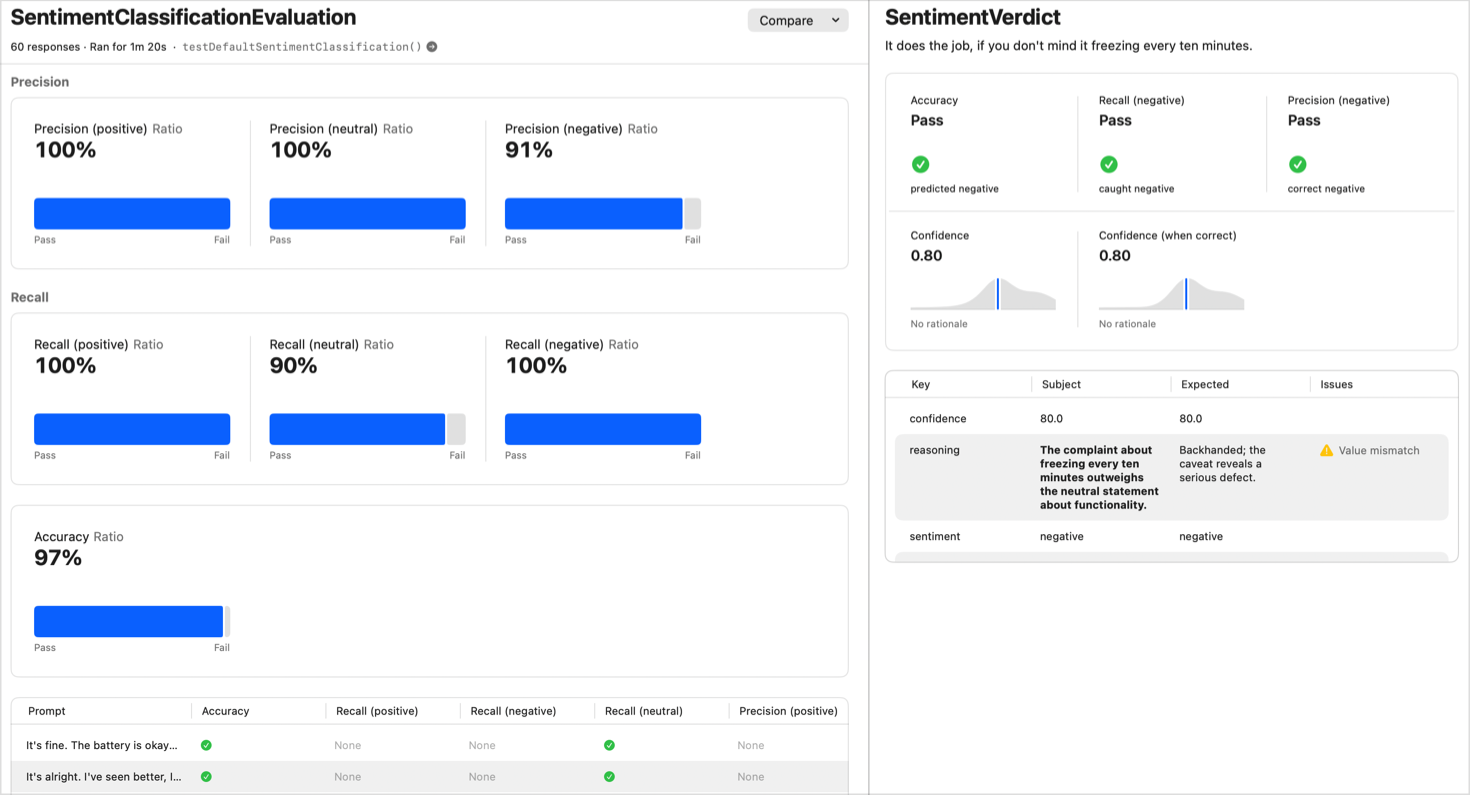The width and height of the screenshot is (1470, 795).
Task: Click the Precision (neutral) 100% bar
Action: pyautogui.click(x=367, y=214)
